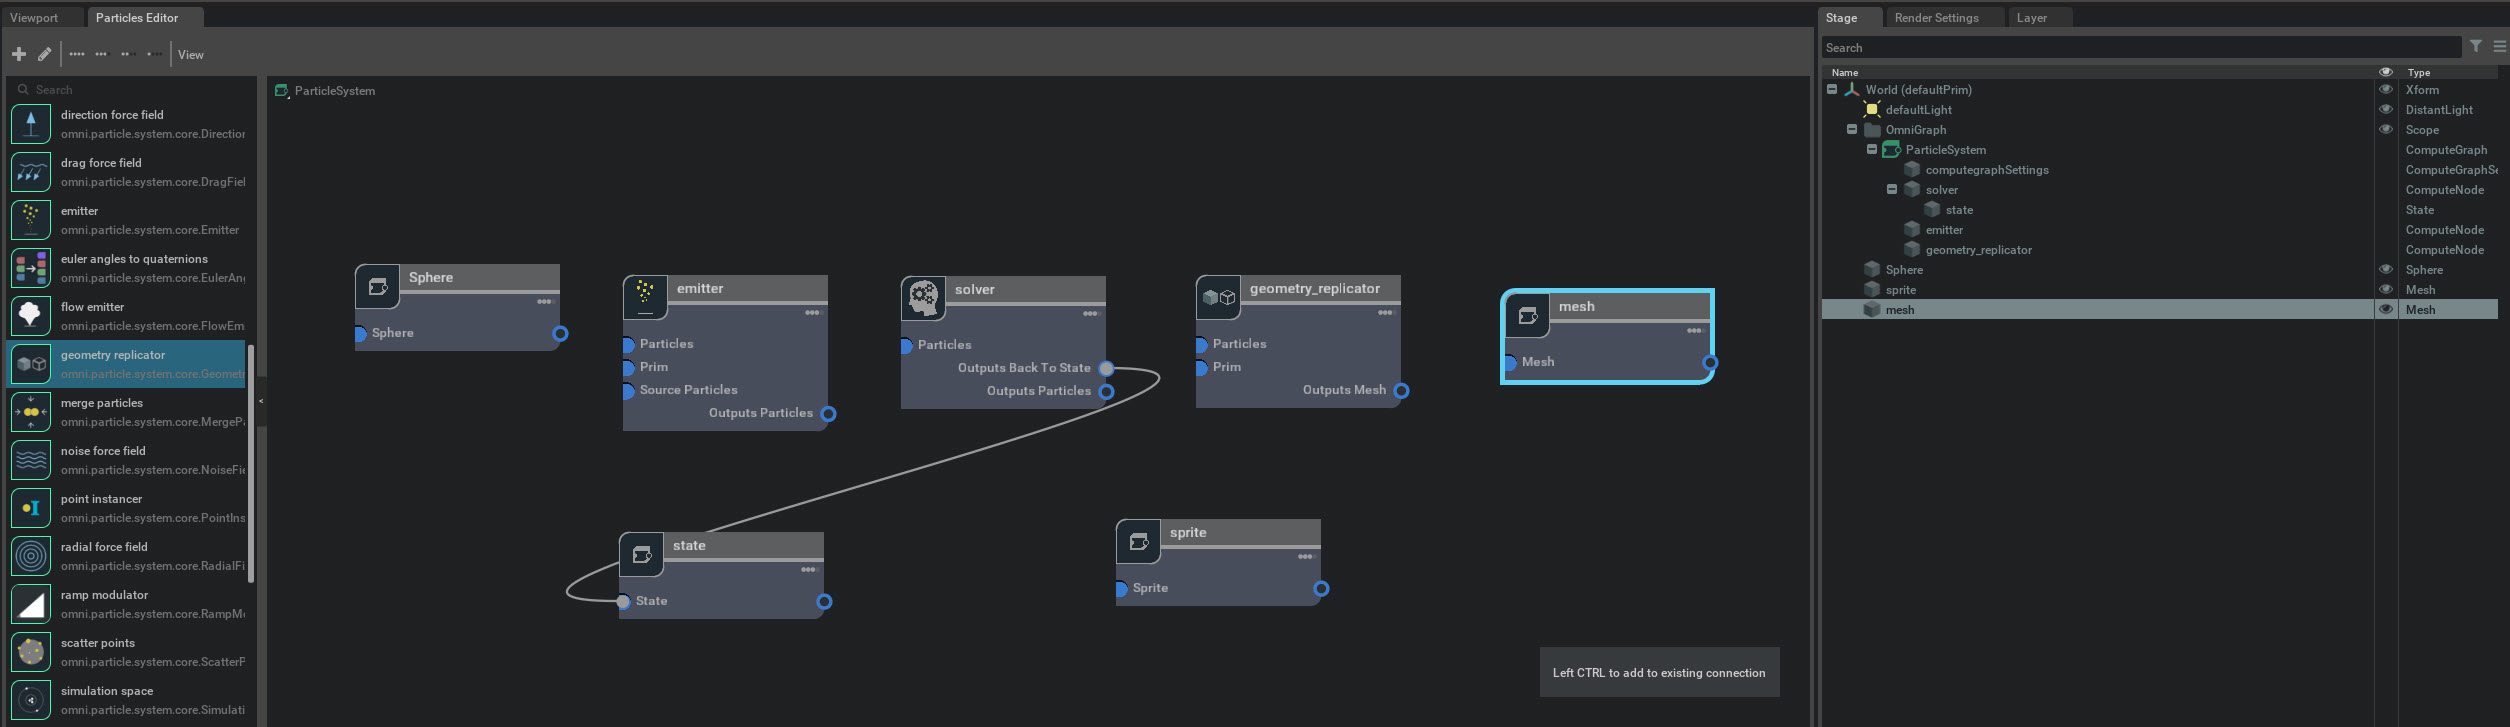Select the drag force field node icon
2510x727 pixels.
[x=31, y=172]
